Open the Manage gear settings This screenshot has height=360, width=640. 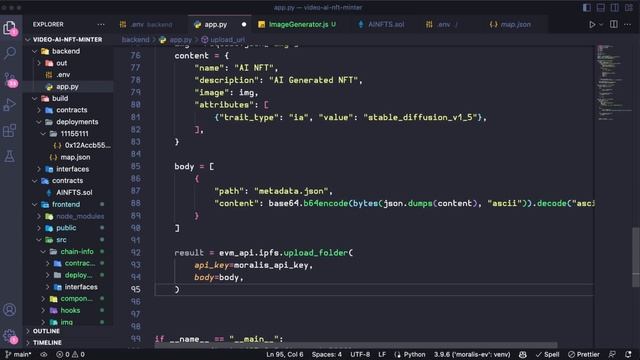(x=9, y=336)
